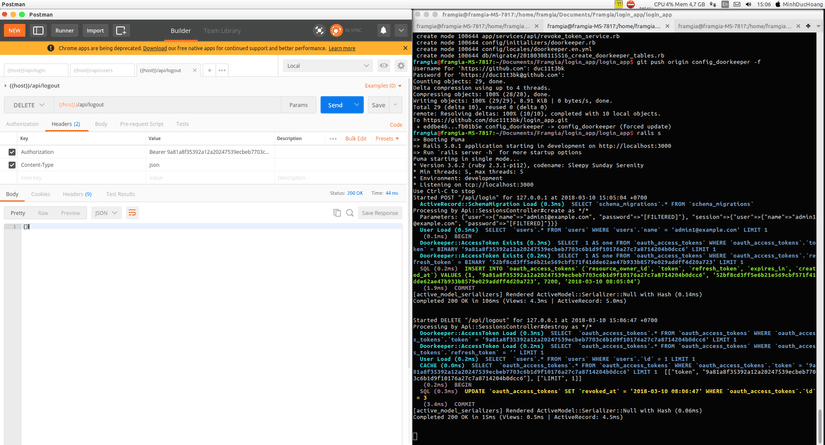Send the request with blue Send button

click(x=335, y=105)
